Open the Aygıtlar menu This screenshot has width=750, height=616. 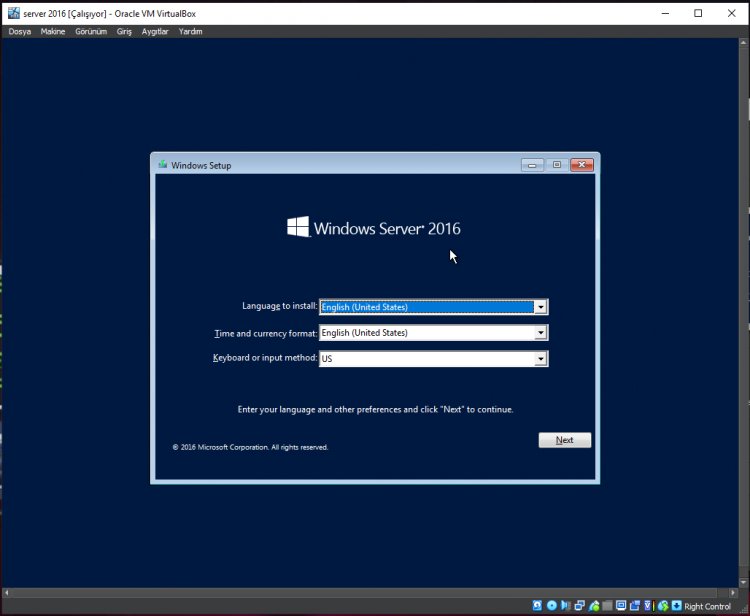pyautogui.click(x=155, y=32)
